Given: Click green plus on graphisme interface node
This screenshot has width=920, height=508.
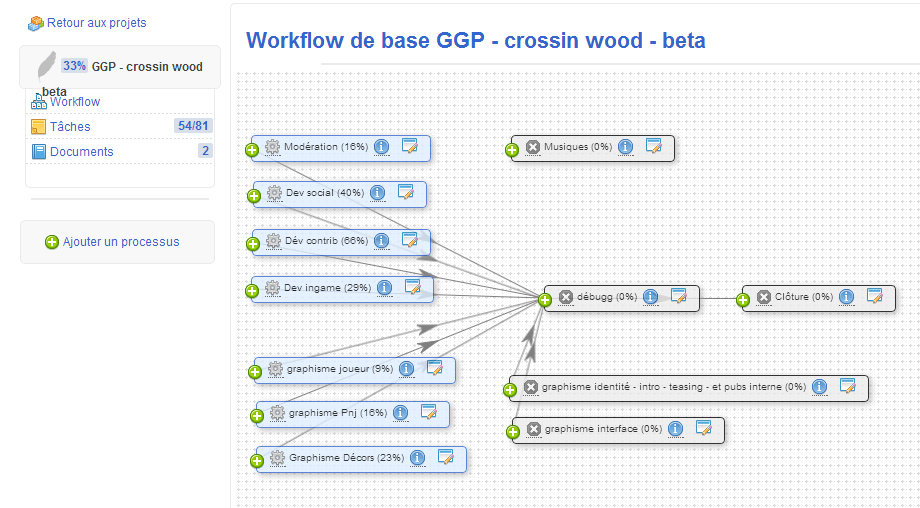Looking at the screenshot, I should pos(513,432).
